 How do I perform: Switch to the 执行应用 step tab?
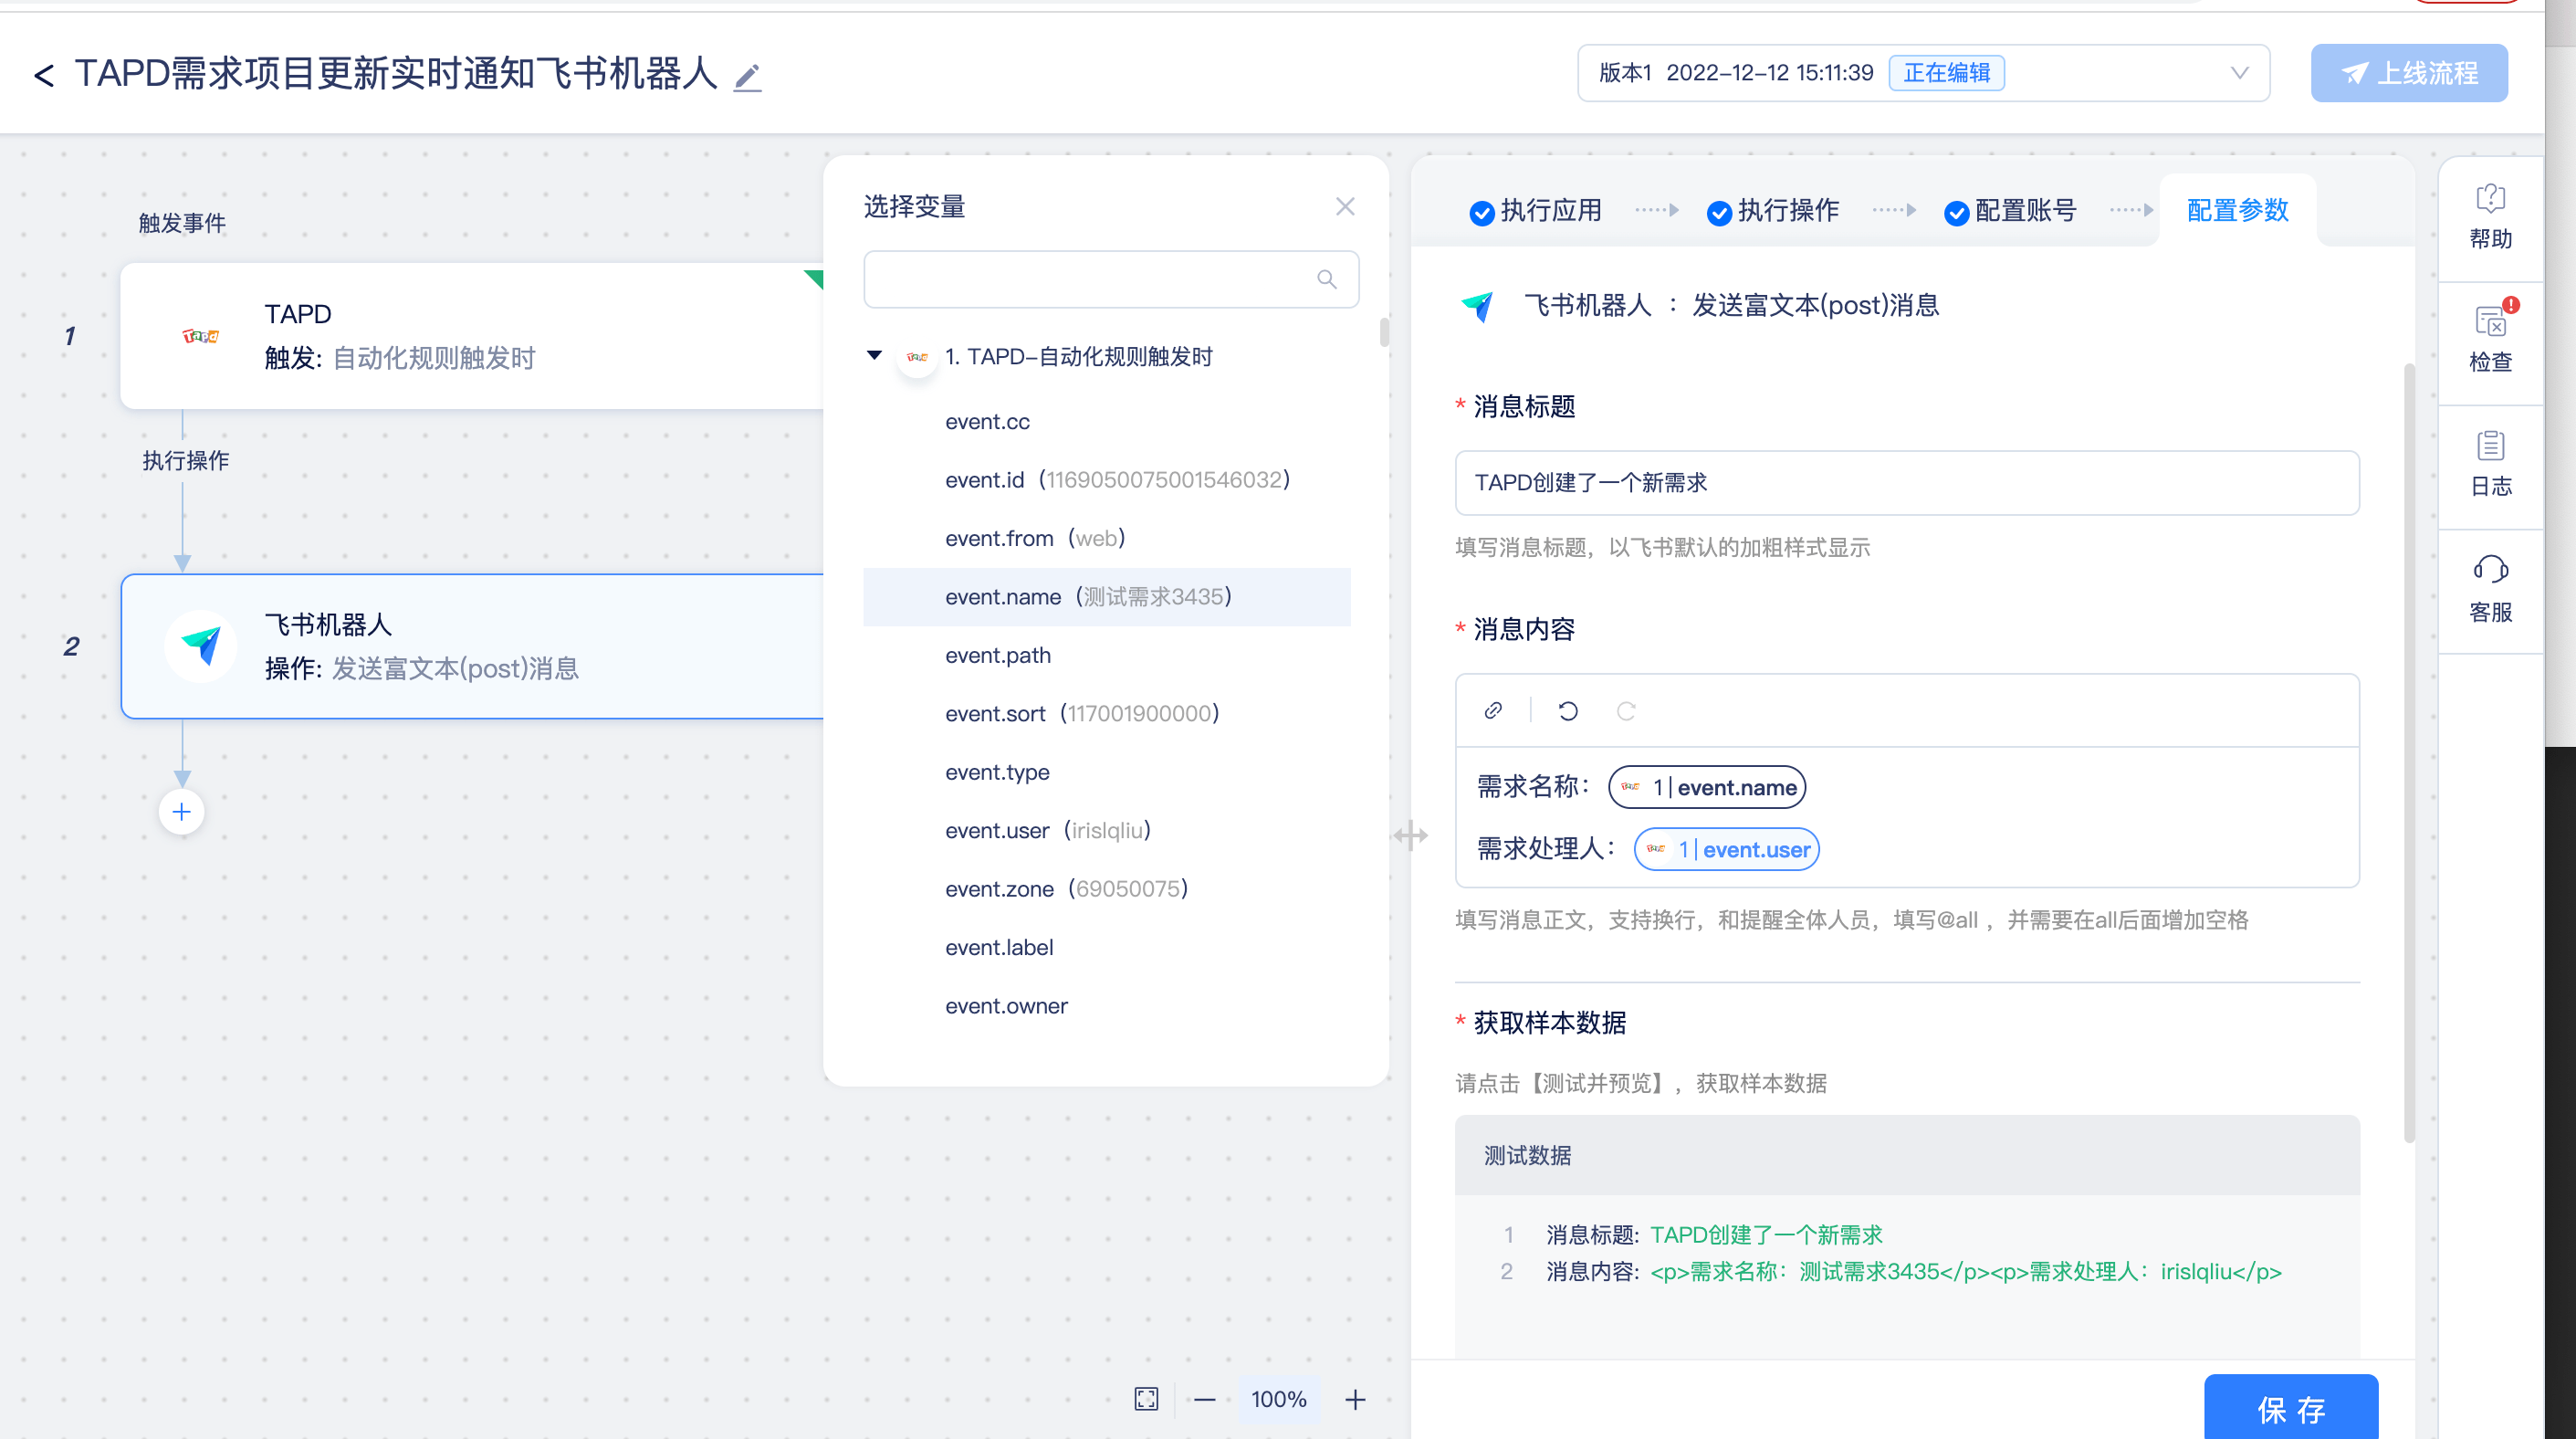1536,211
